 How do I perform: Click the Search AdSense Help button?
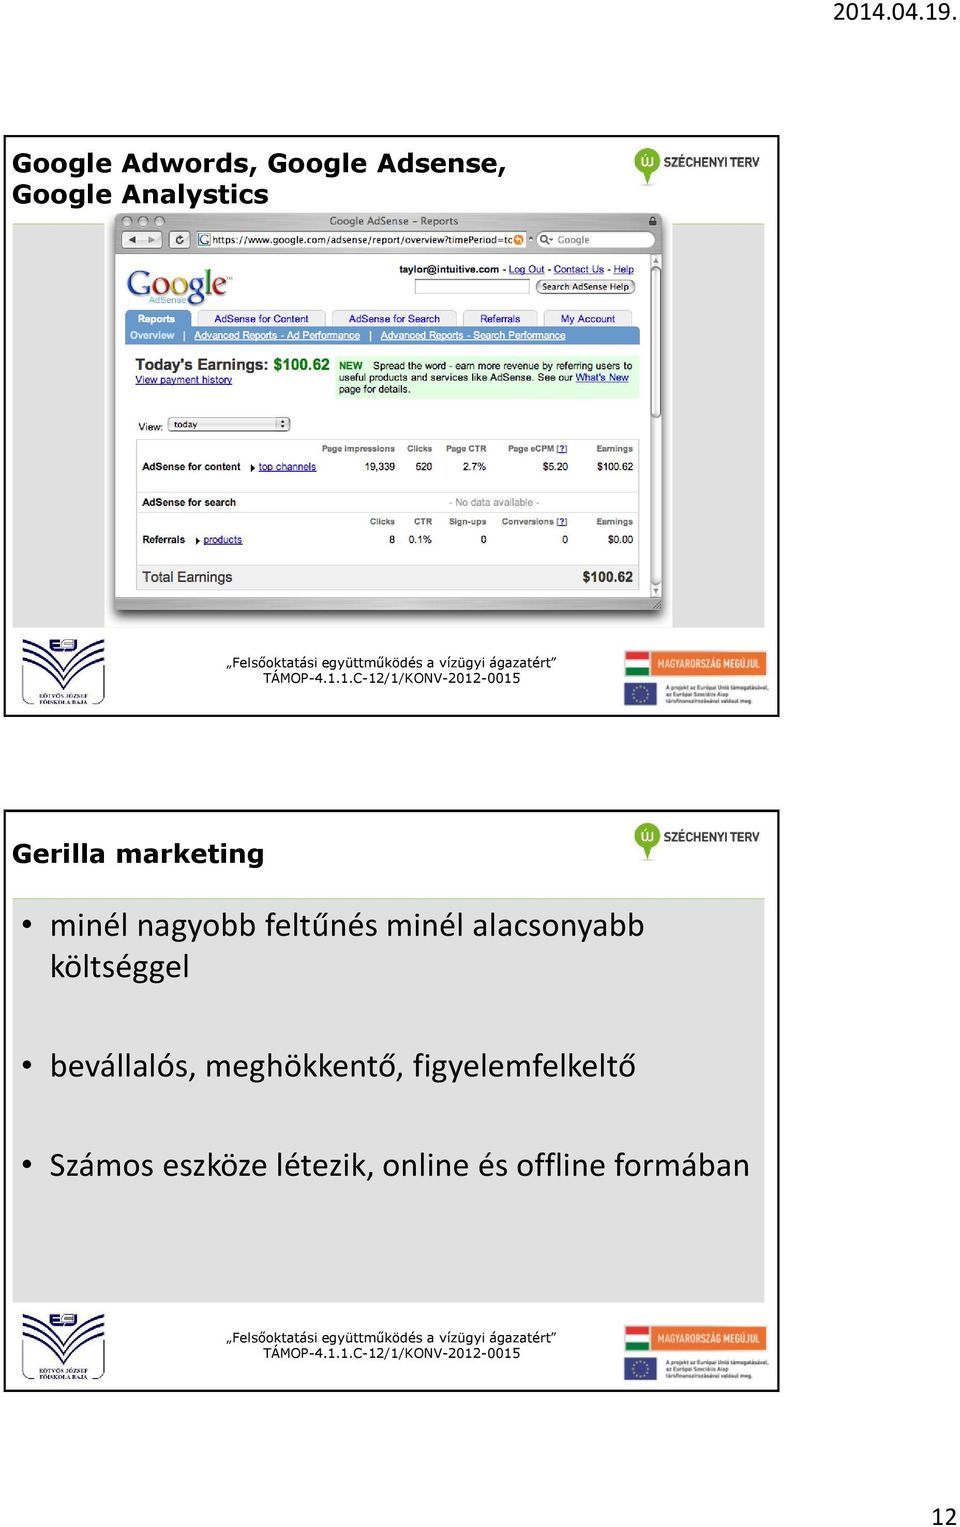[586, 287]
